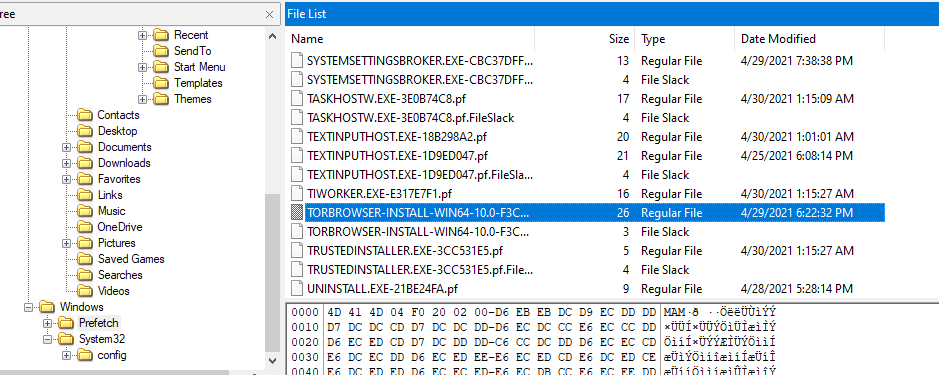Click file icon of TIWORKER.EXE-E317E7F1.pf
This screenshot has height=375, width=939.
pos(296,193)
